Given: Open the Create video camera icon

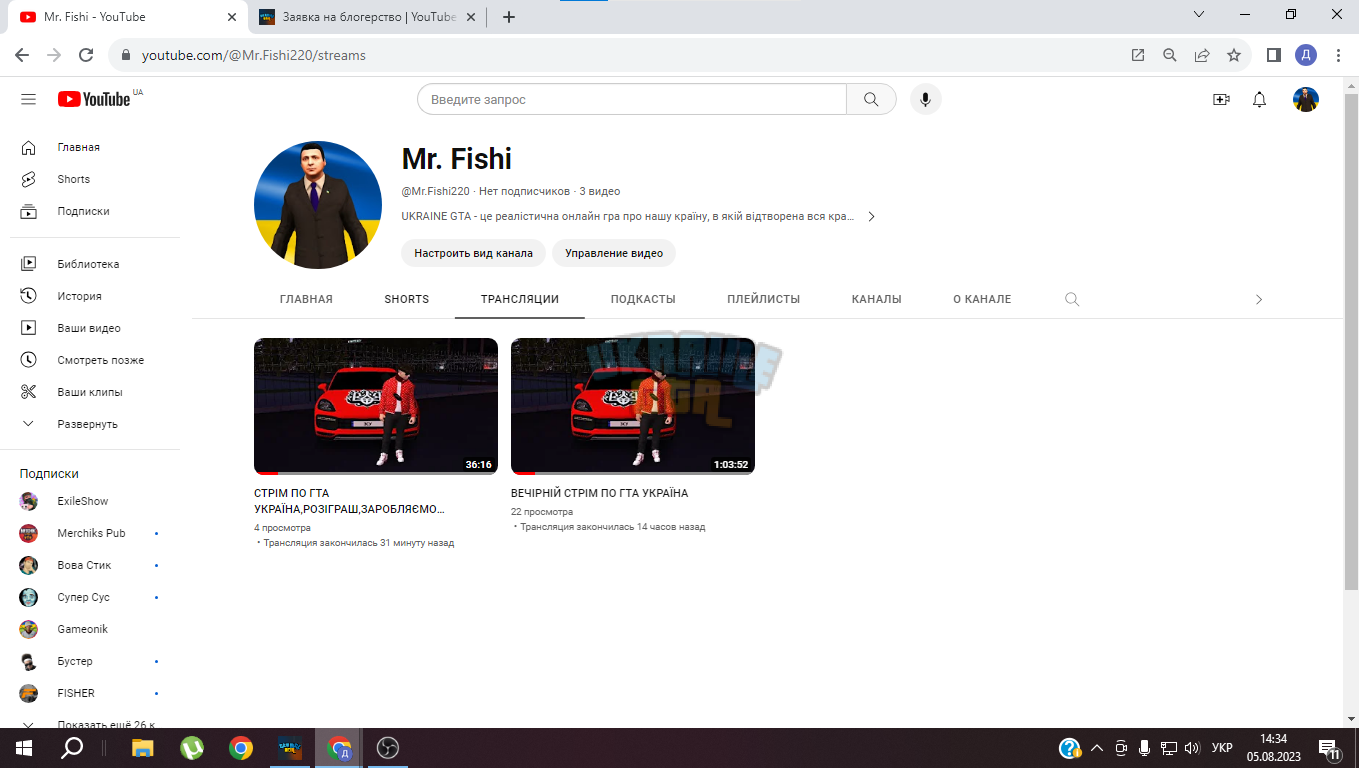Looking at the screenshot, I should pos(1220,99).
